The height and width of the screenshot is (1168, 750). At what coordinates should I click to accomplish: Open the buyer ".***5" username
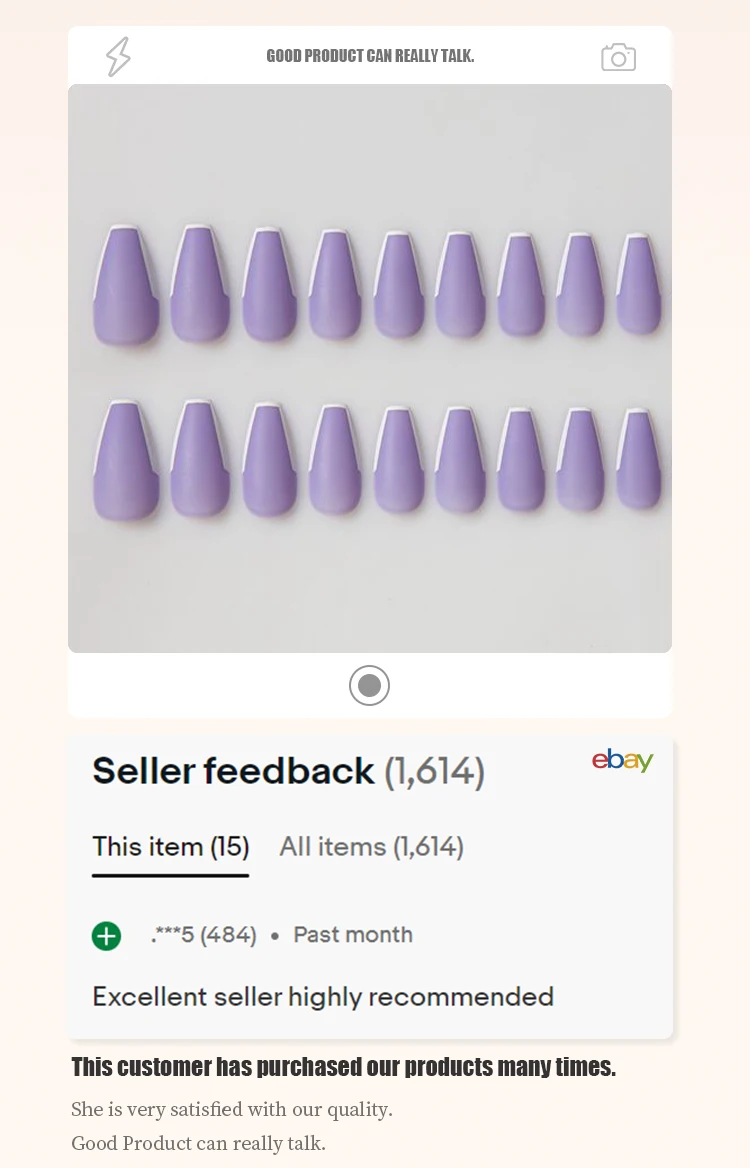click(171, 935)
